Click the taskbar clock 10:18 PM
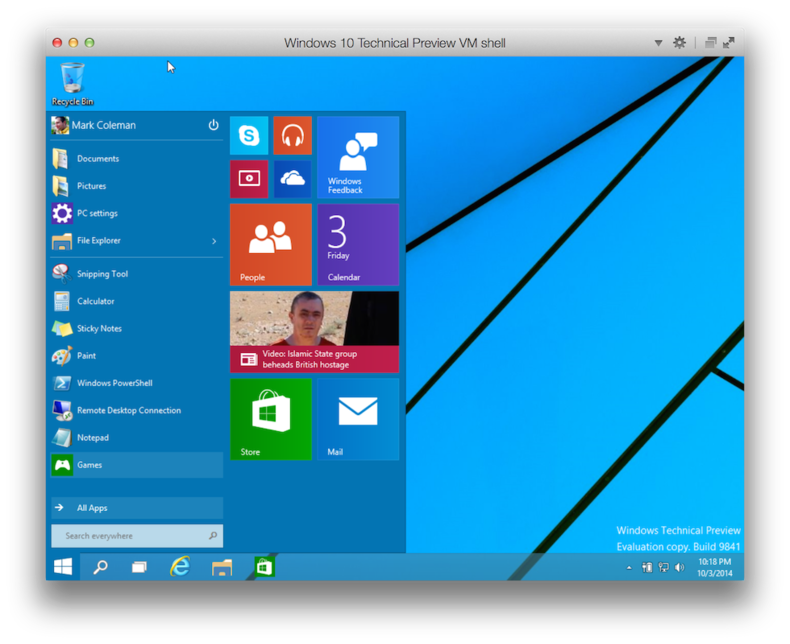 714,567
